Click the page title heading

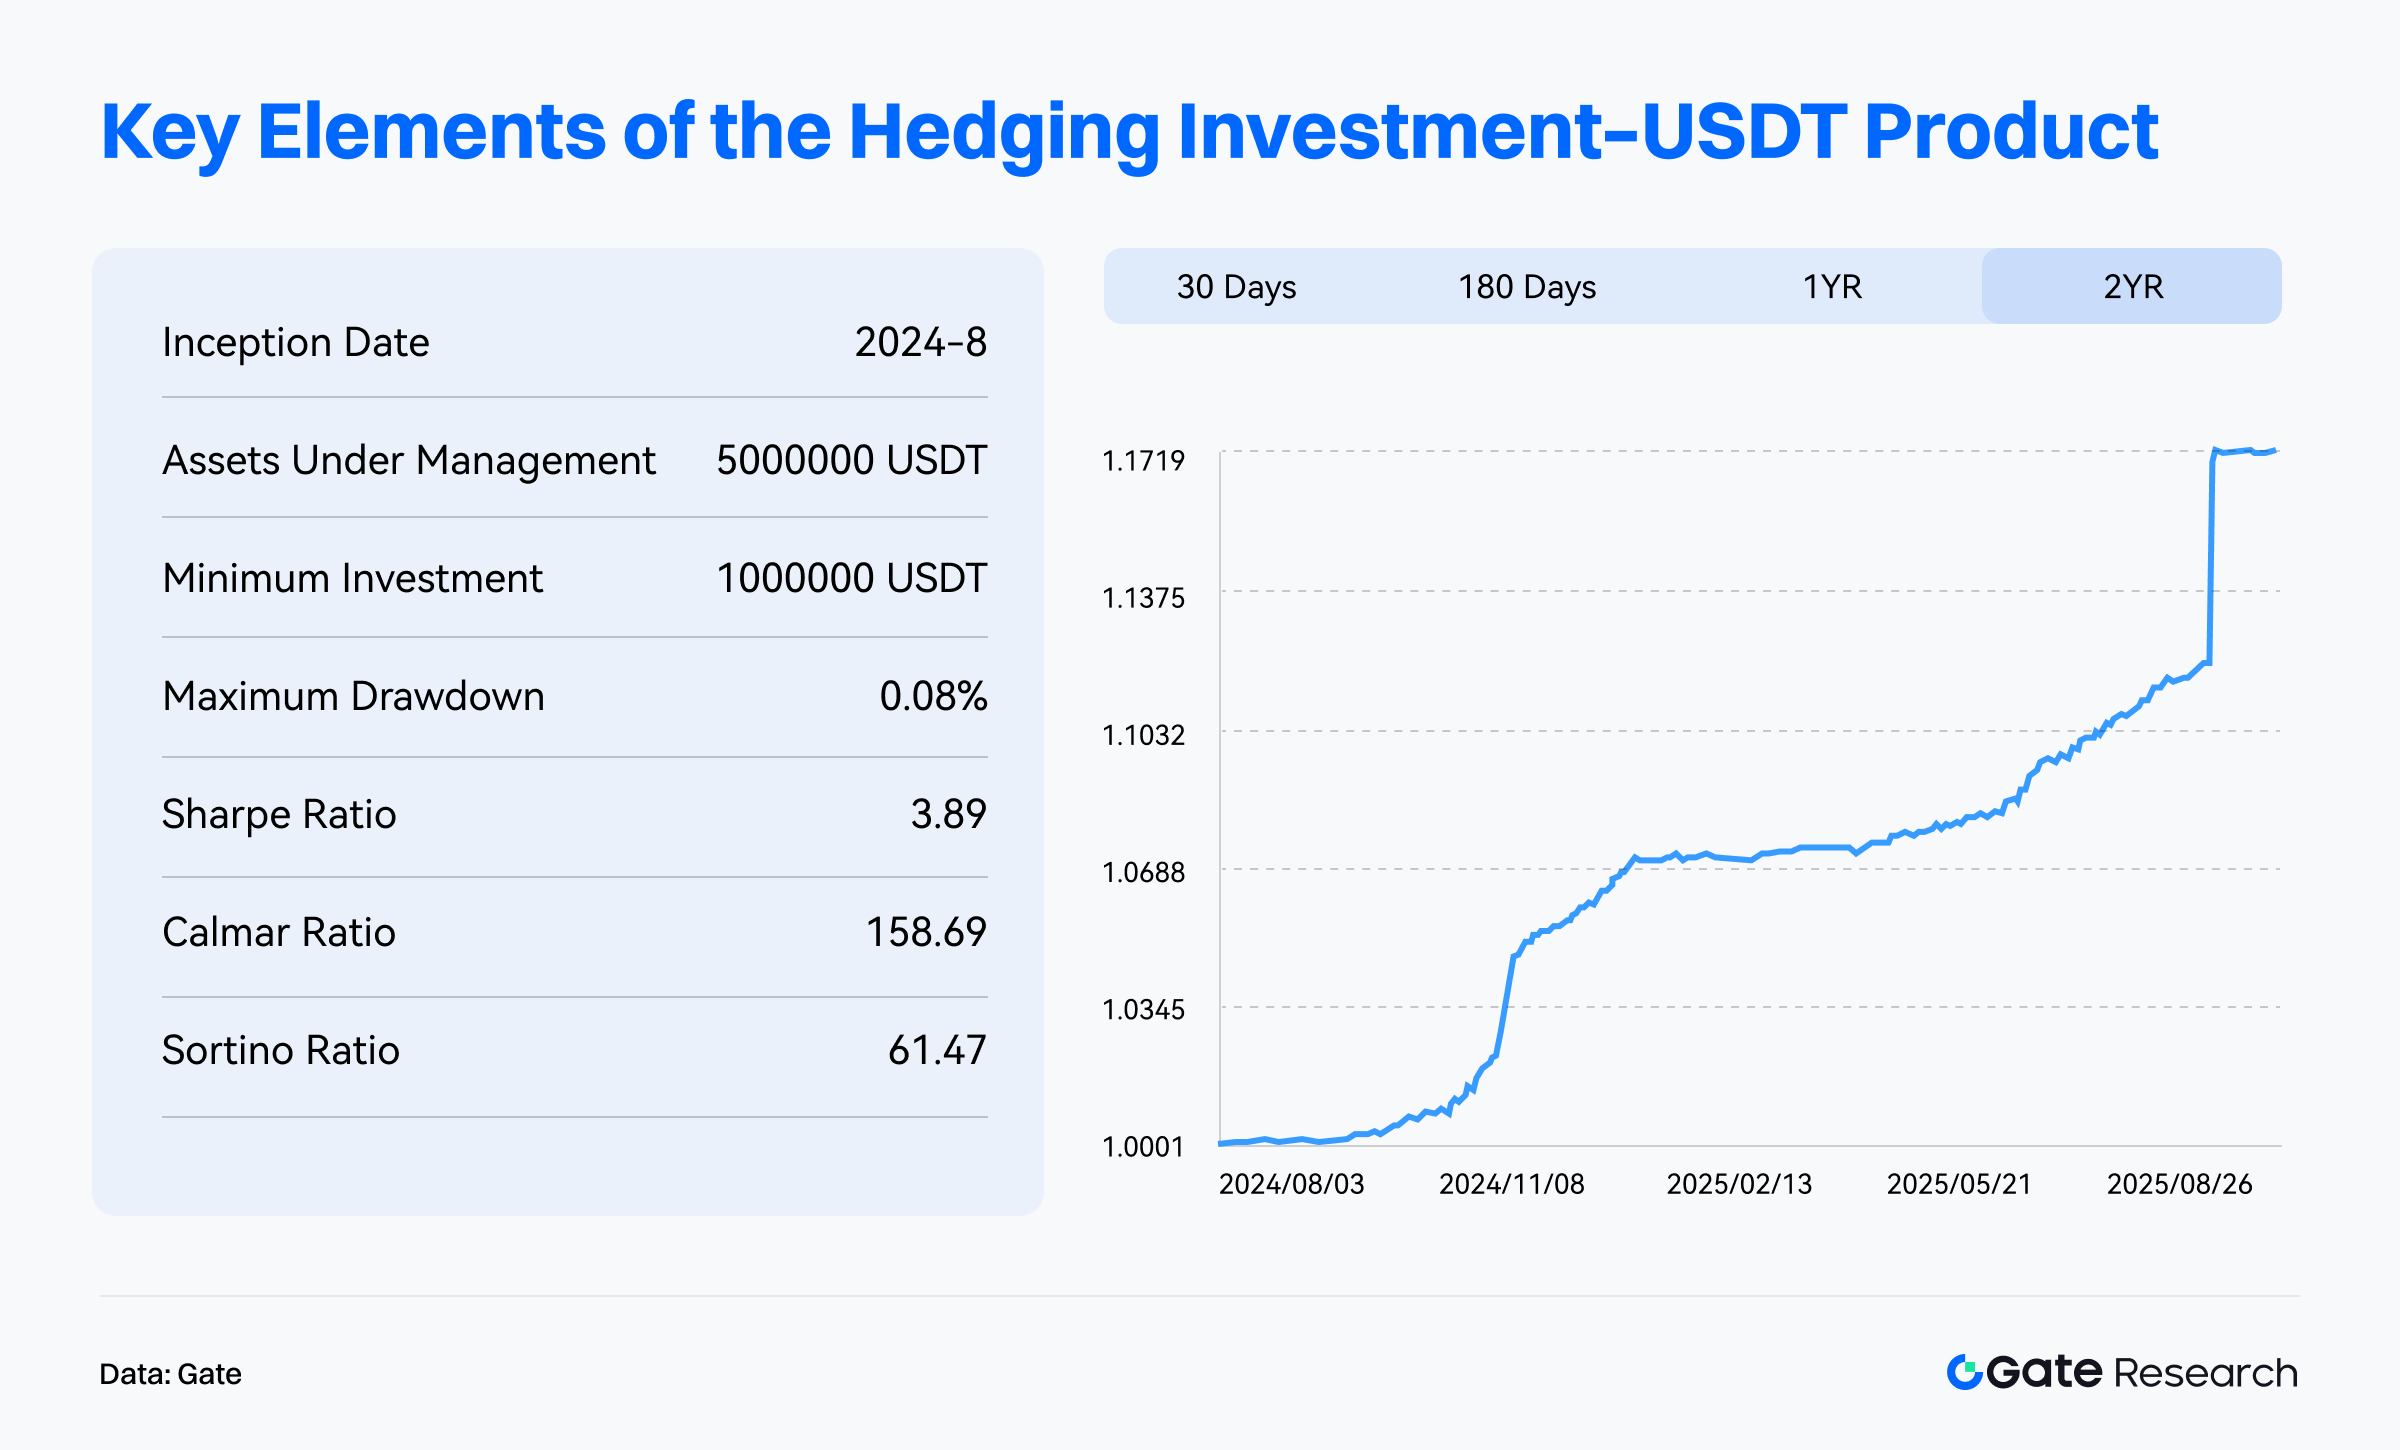click(1129, 131)
